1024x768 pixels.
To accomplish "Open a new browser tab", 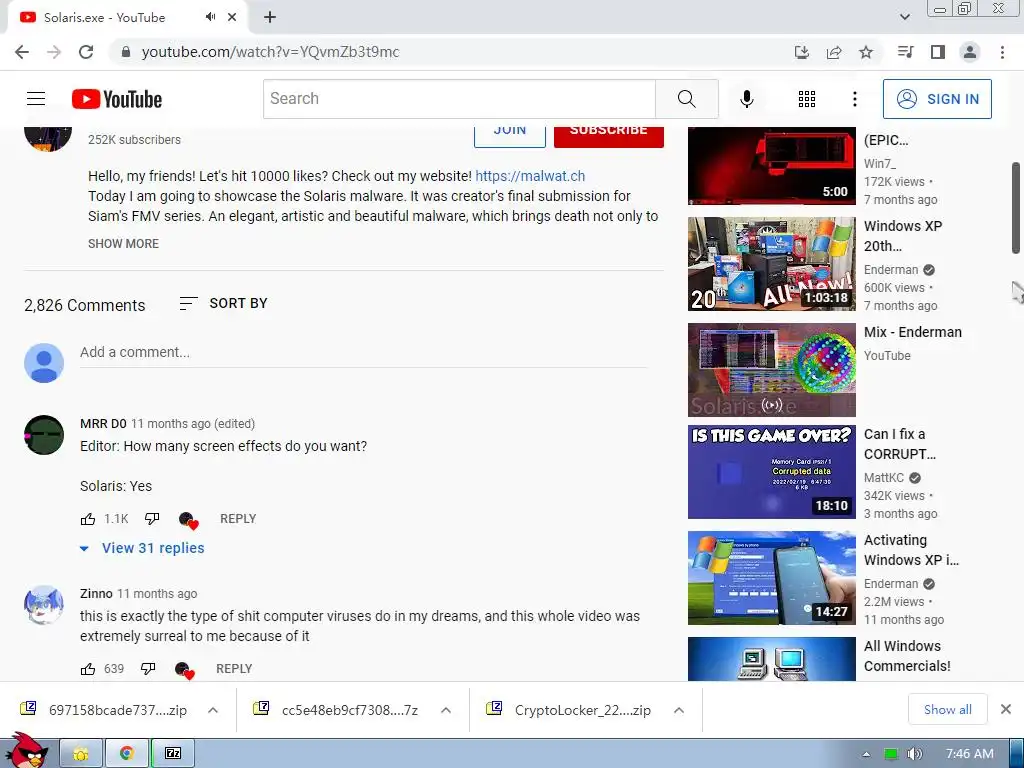I will pyautogui.click(x=270, y=17).
